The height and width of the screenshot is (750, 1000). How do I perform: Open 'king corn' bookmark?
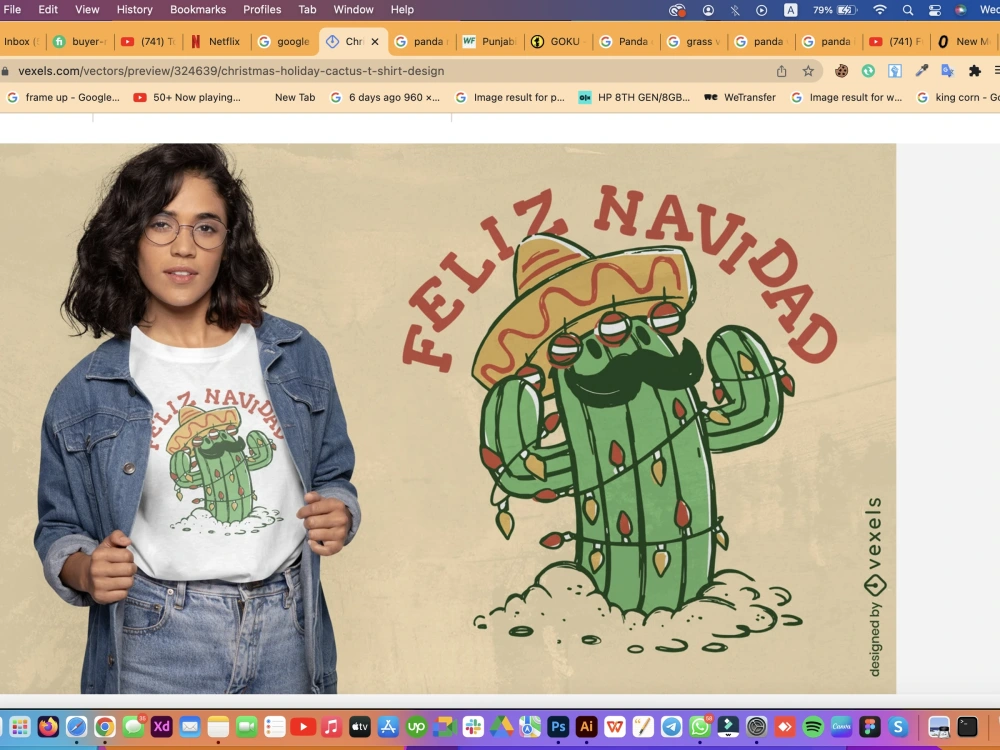point(958,98)
